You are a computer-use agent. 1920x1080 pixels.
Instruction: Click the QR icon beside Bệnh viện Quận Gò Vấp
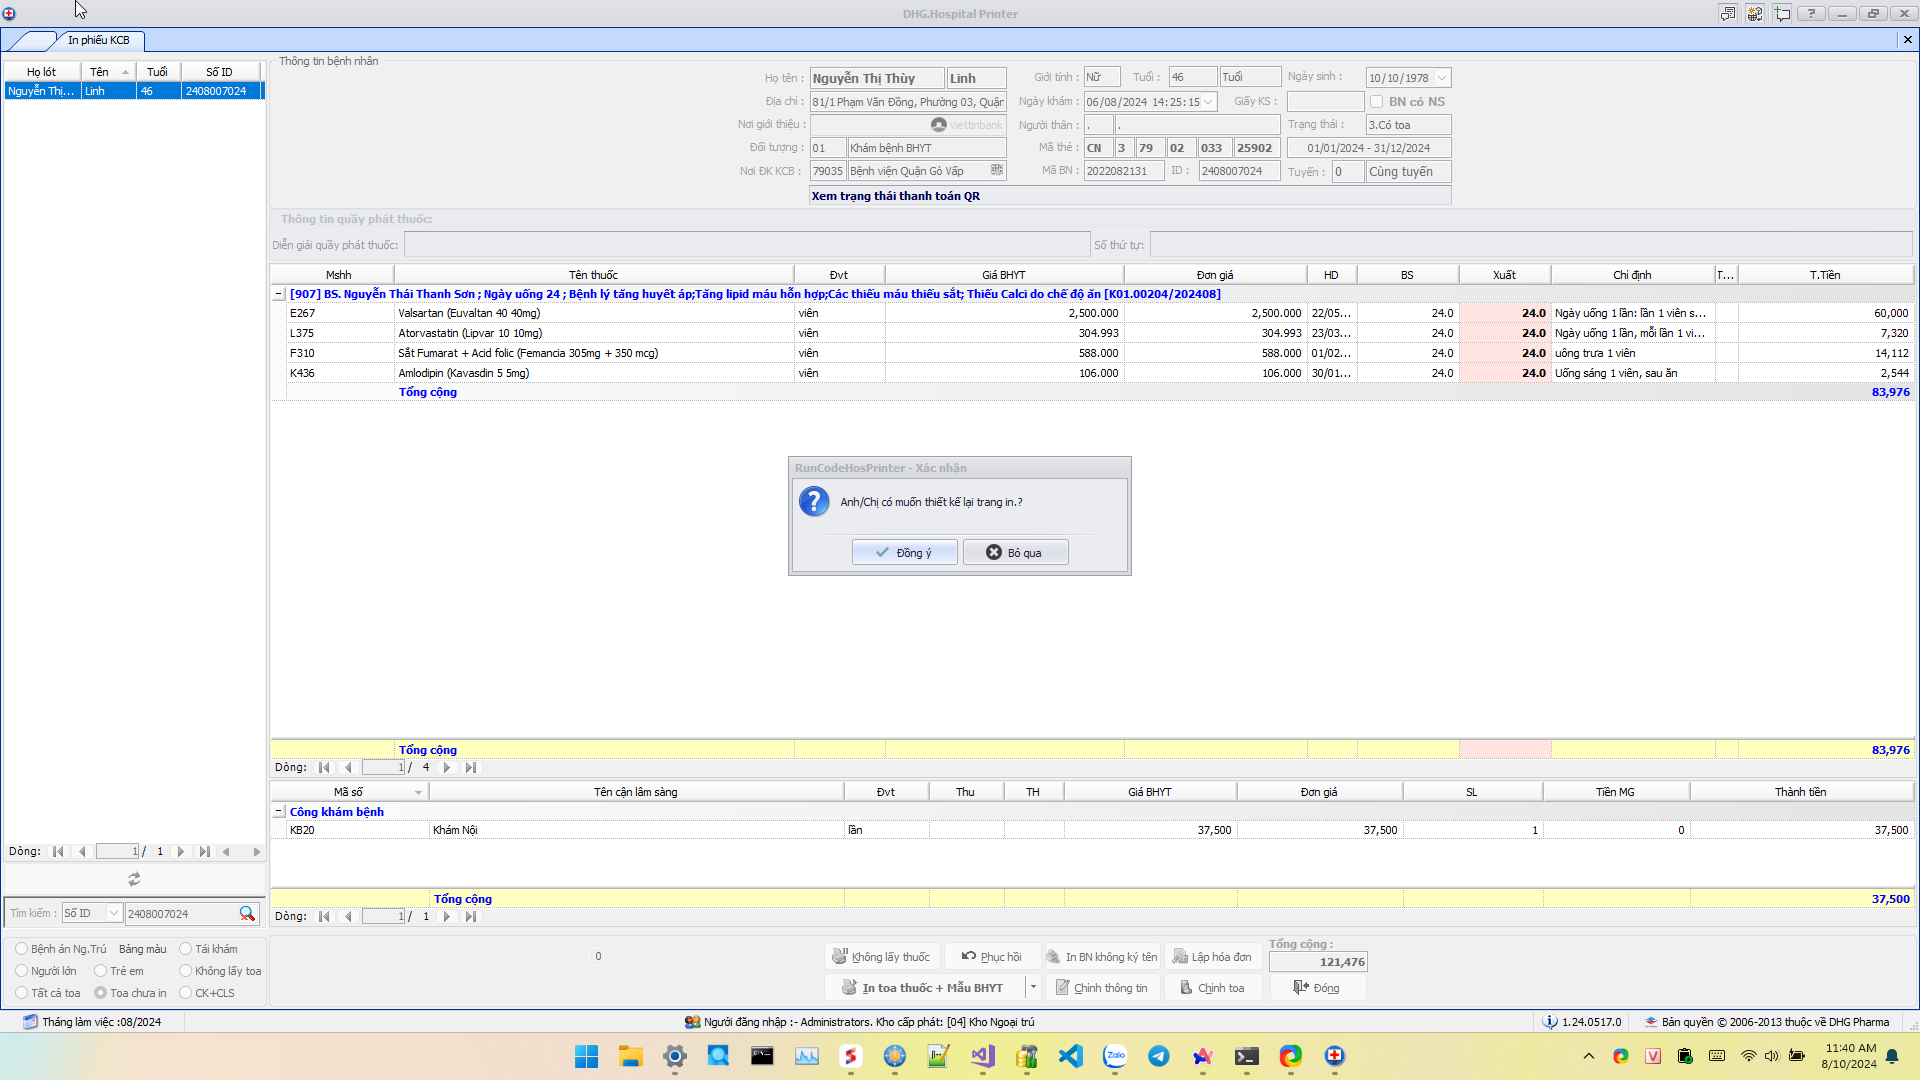tap(996, 171)
